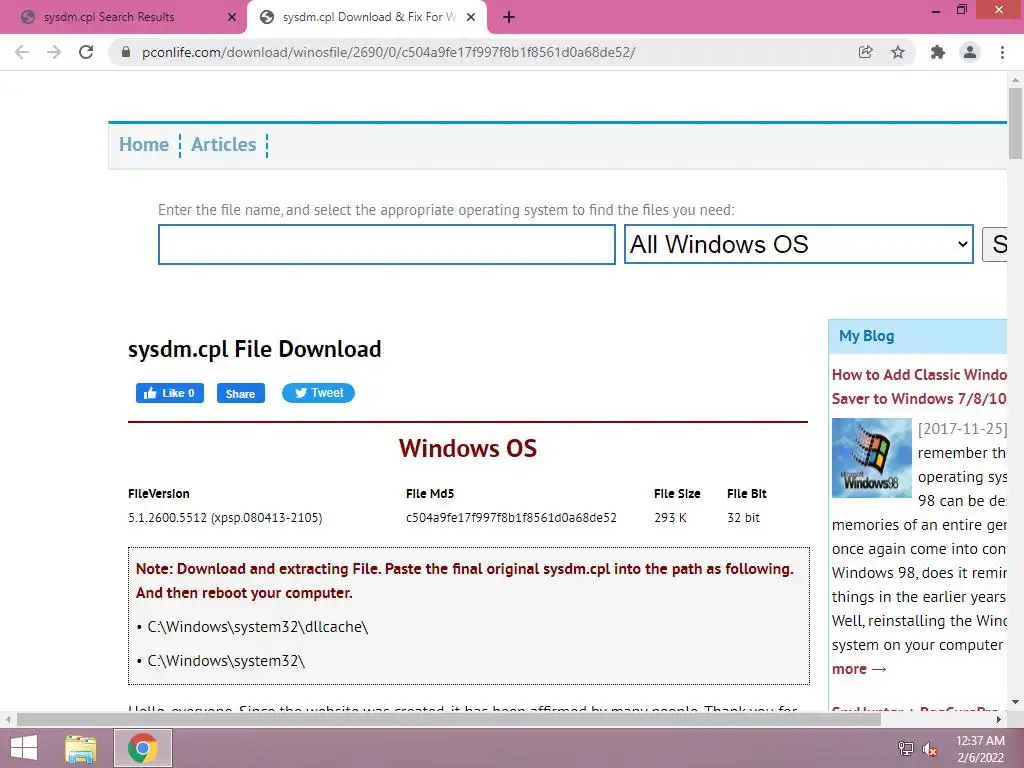Reload the current page
Image resolution: width=1024 pixels, height=768 pixels.
[x=86, y=52]
